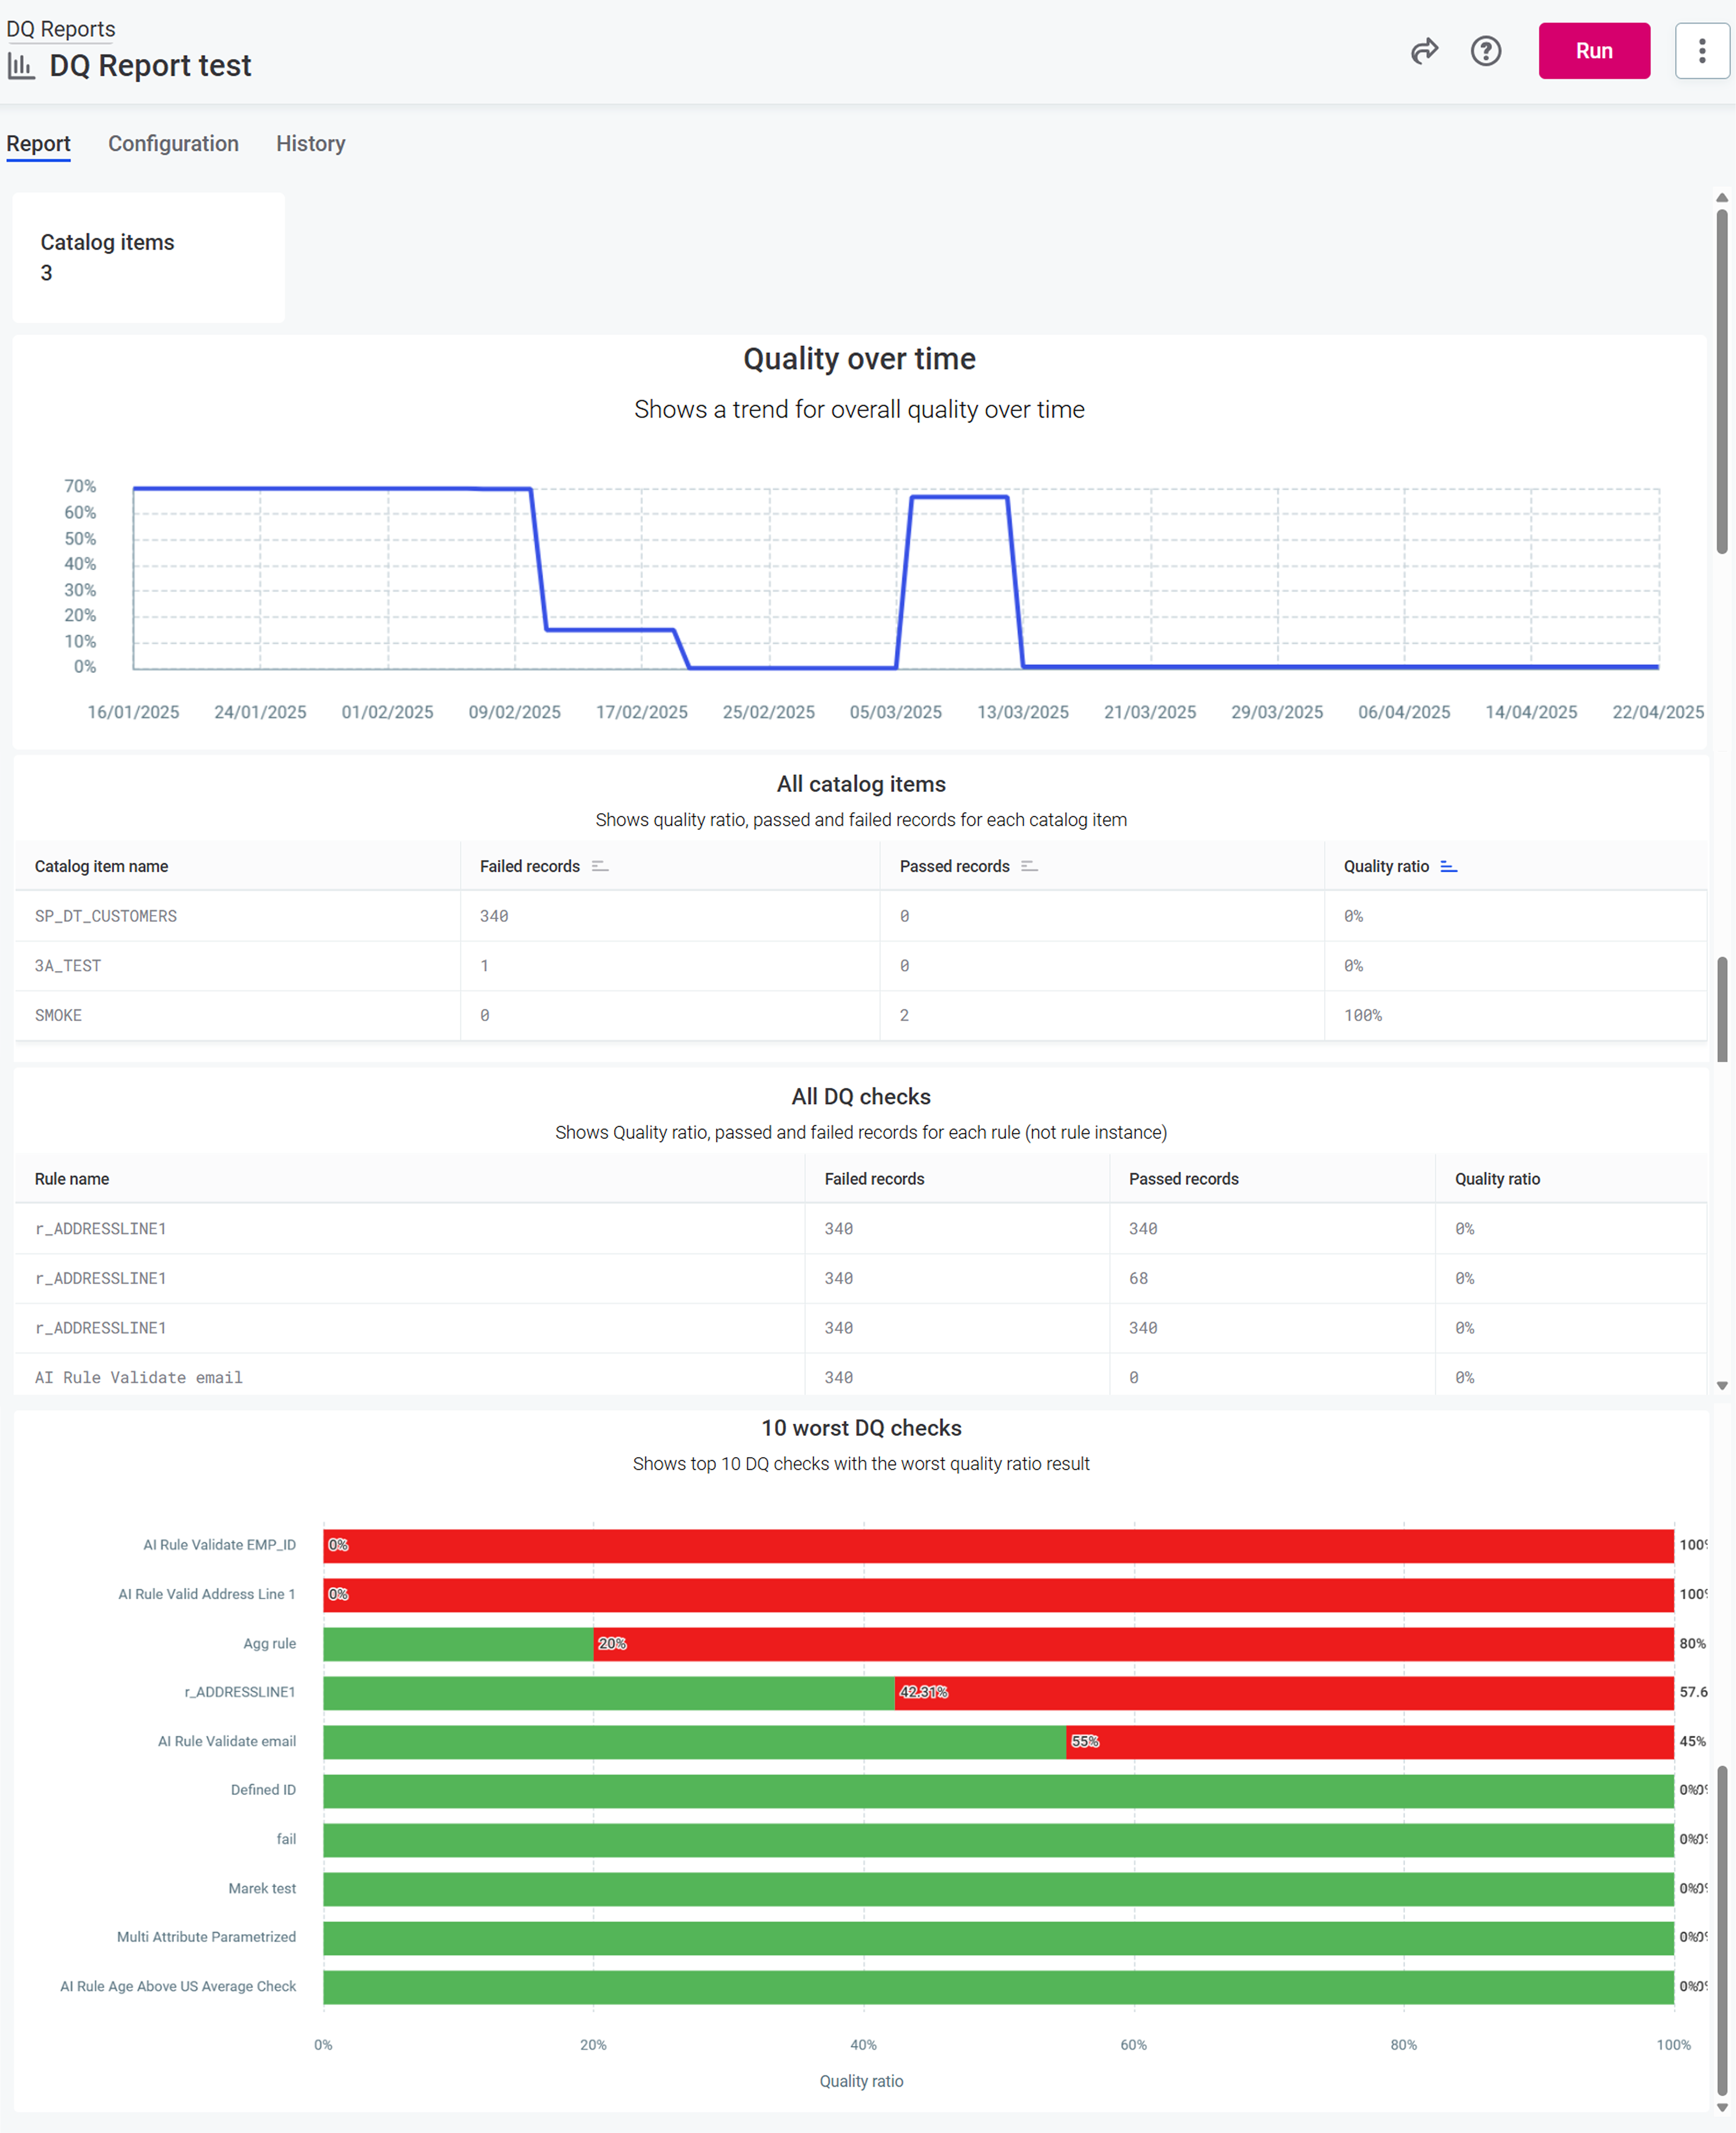Click Rule name column header
This screenshot has height=2133, width=1736.
(x=72, y=1179)
